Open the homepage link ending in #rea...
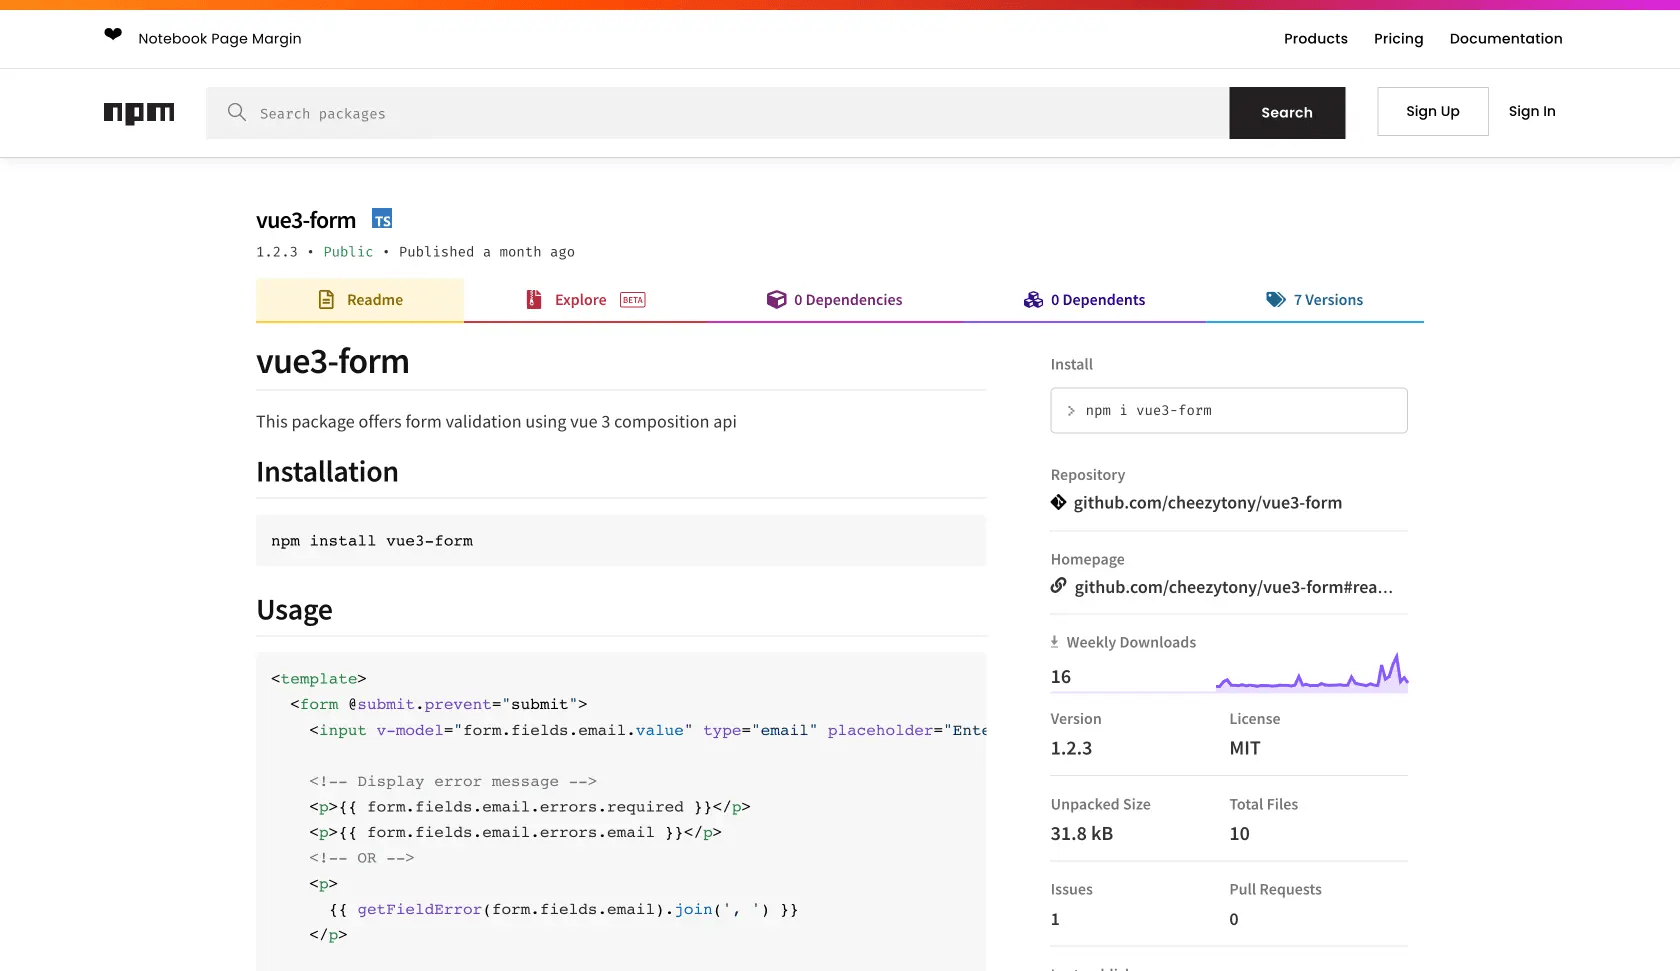The image size is (1680, 971). [x=1233, y=587]
